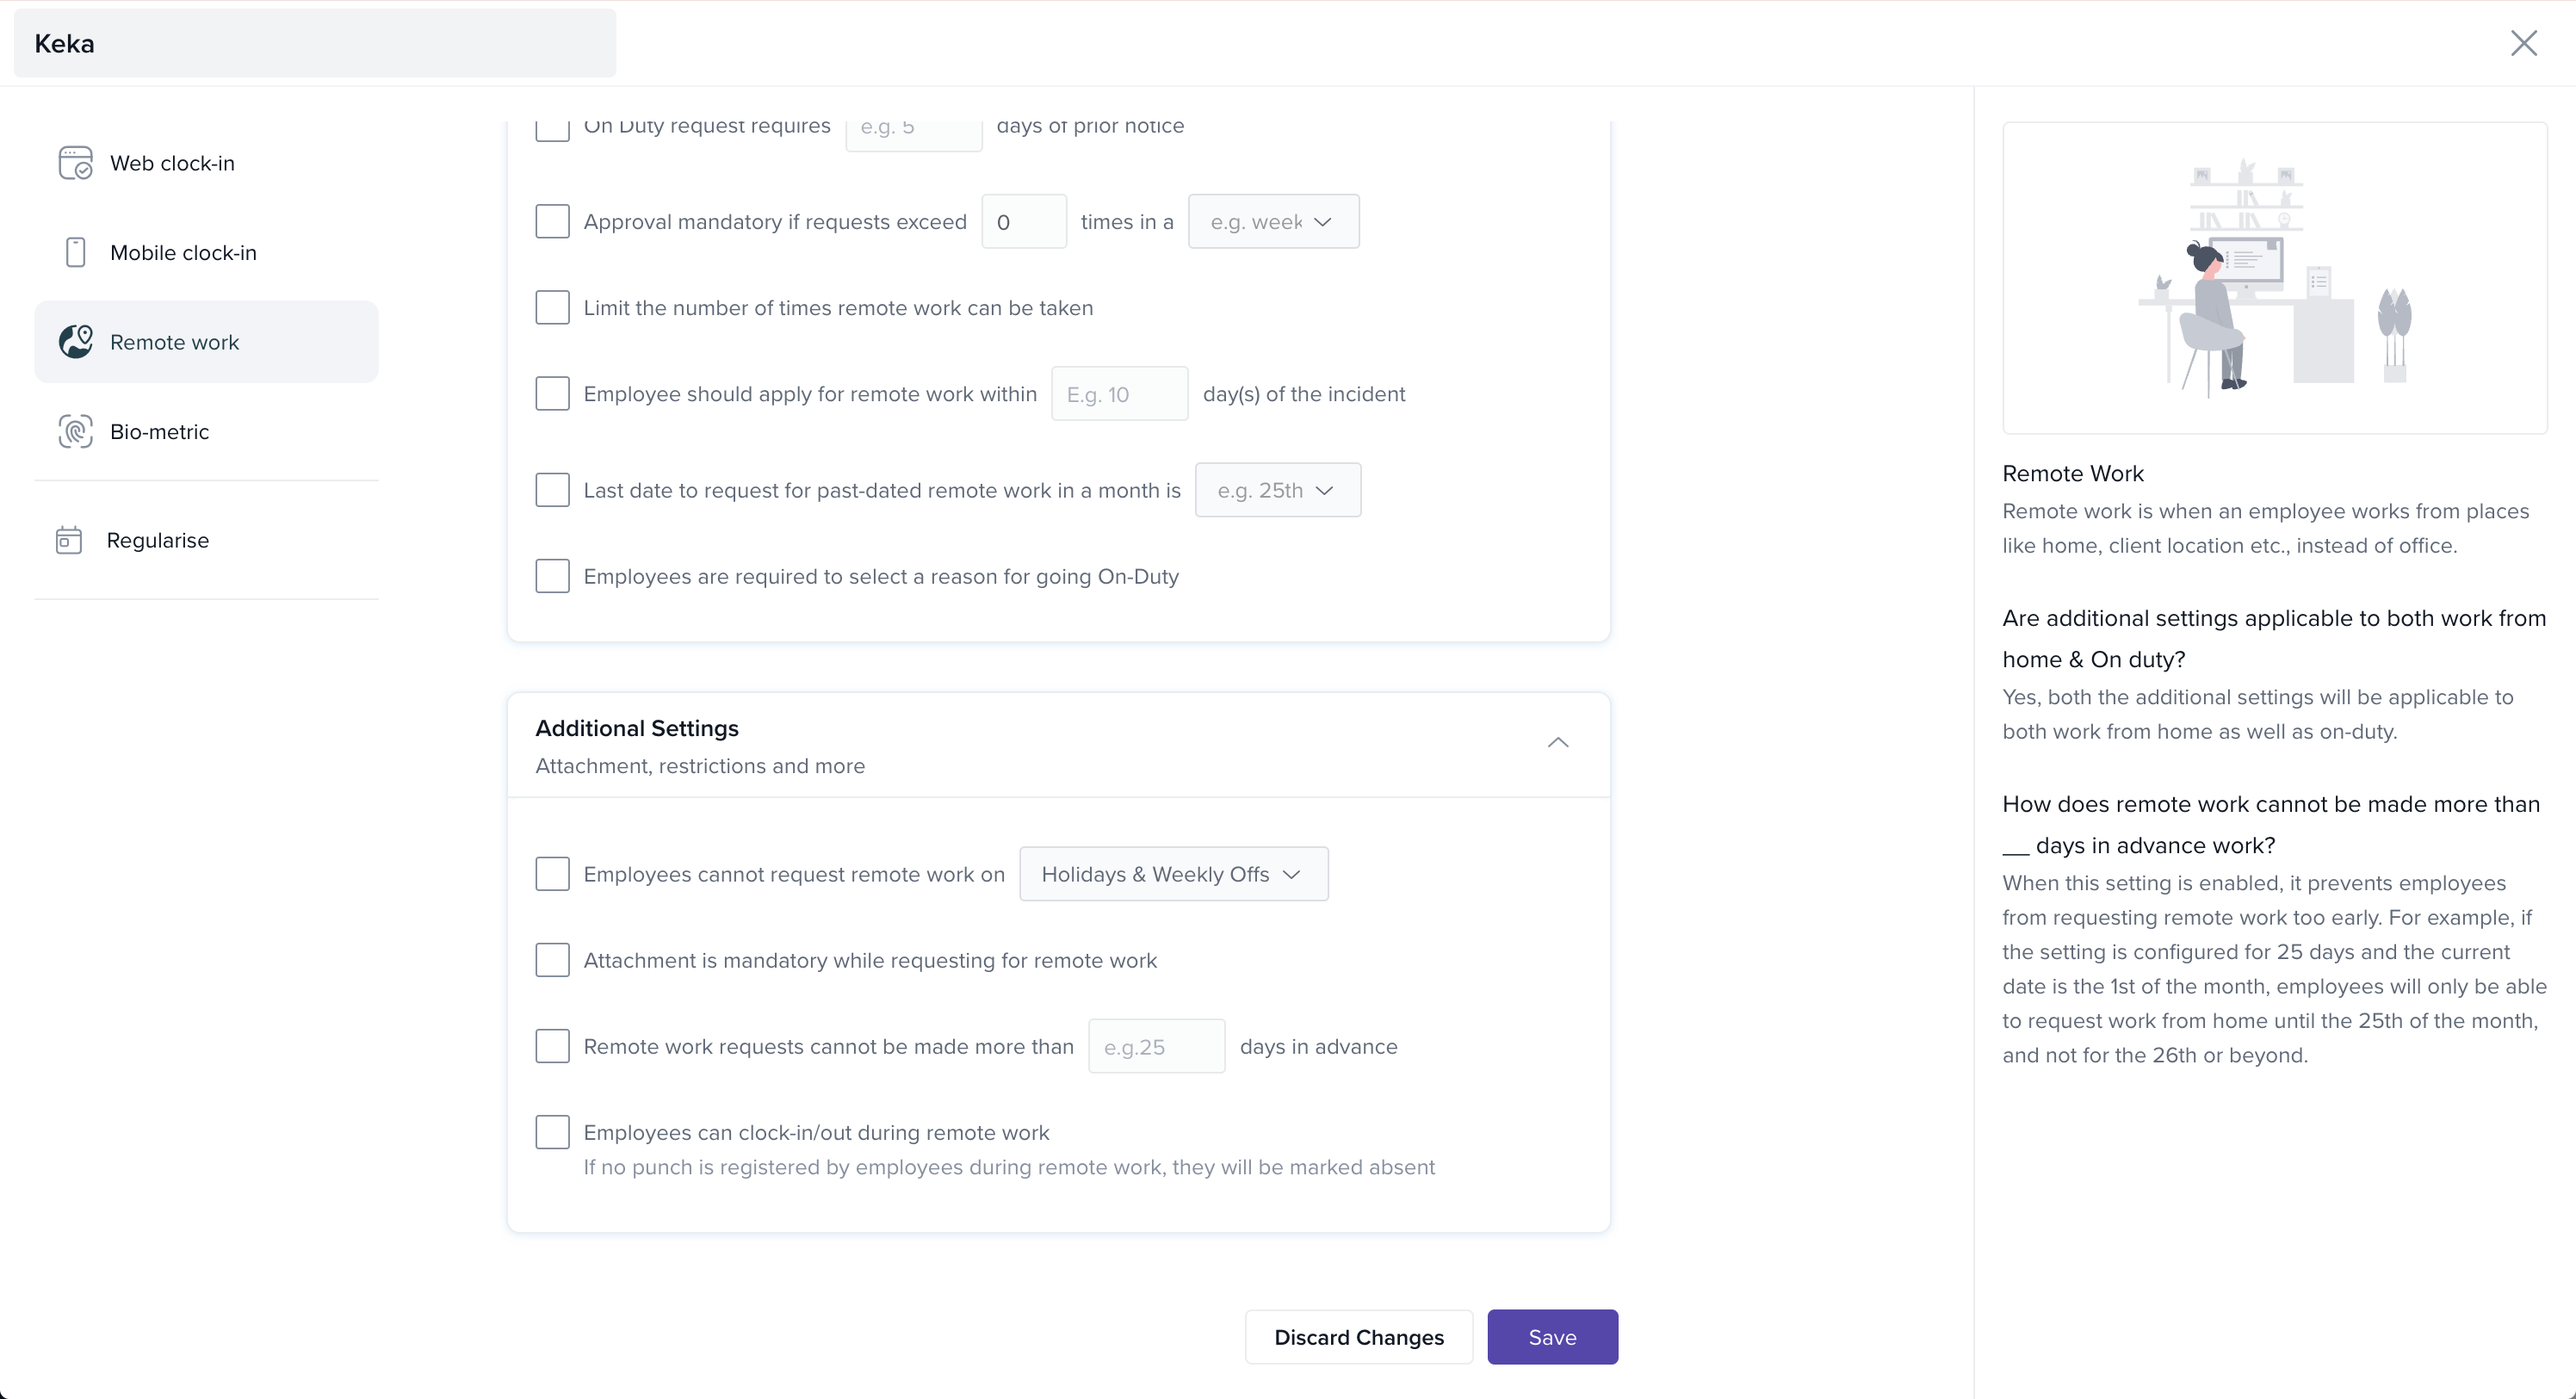This screenshot has width=2576, height=1399.
Task: Click the Save button
Action: coord(1551,1337)
